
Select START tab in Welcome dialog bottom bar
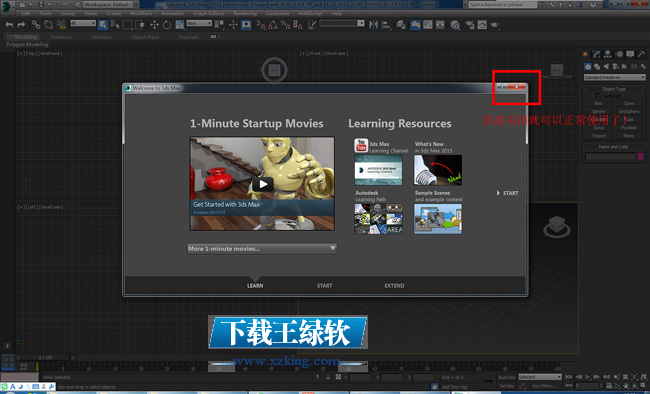[x=325, y=285]
